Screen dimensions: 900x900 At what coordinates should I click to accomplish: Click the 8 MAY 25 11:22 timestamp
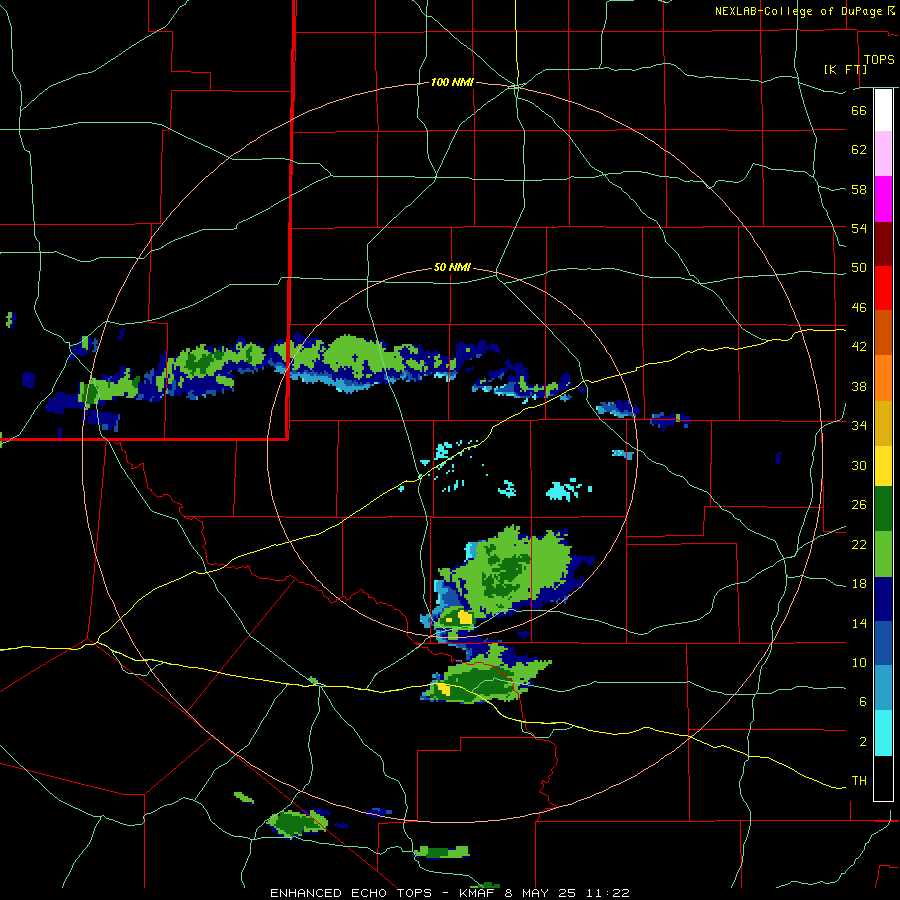[567, 893]
